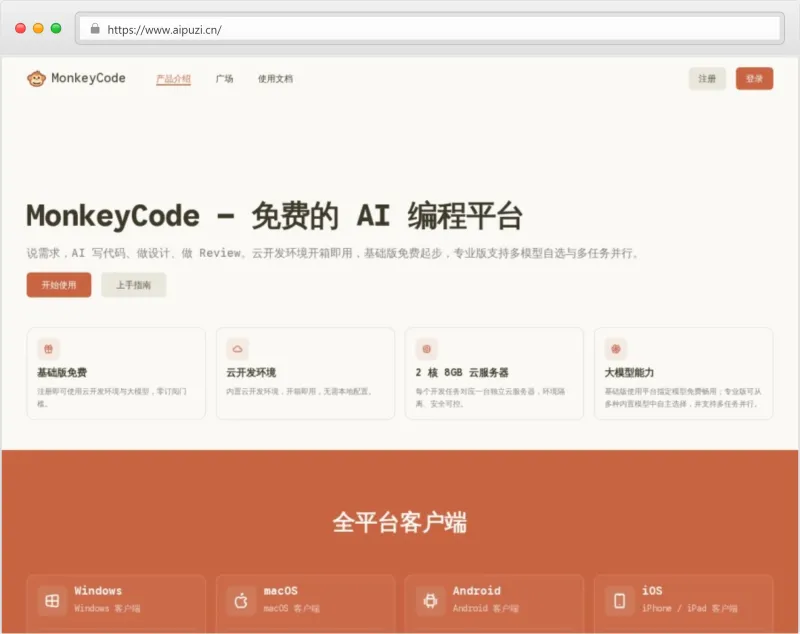
Task: Click the 基础版免费 ticket icon
Action: (x=49, y=349)
